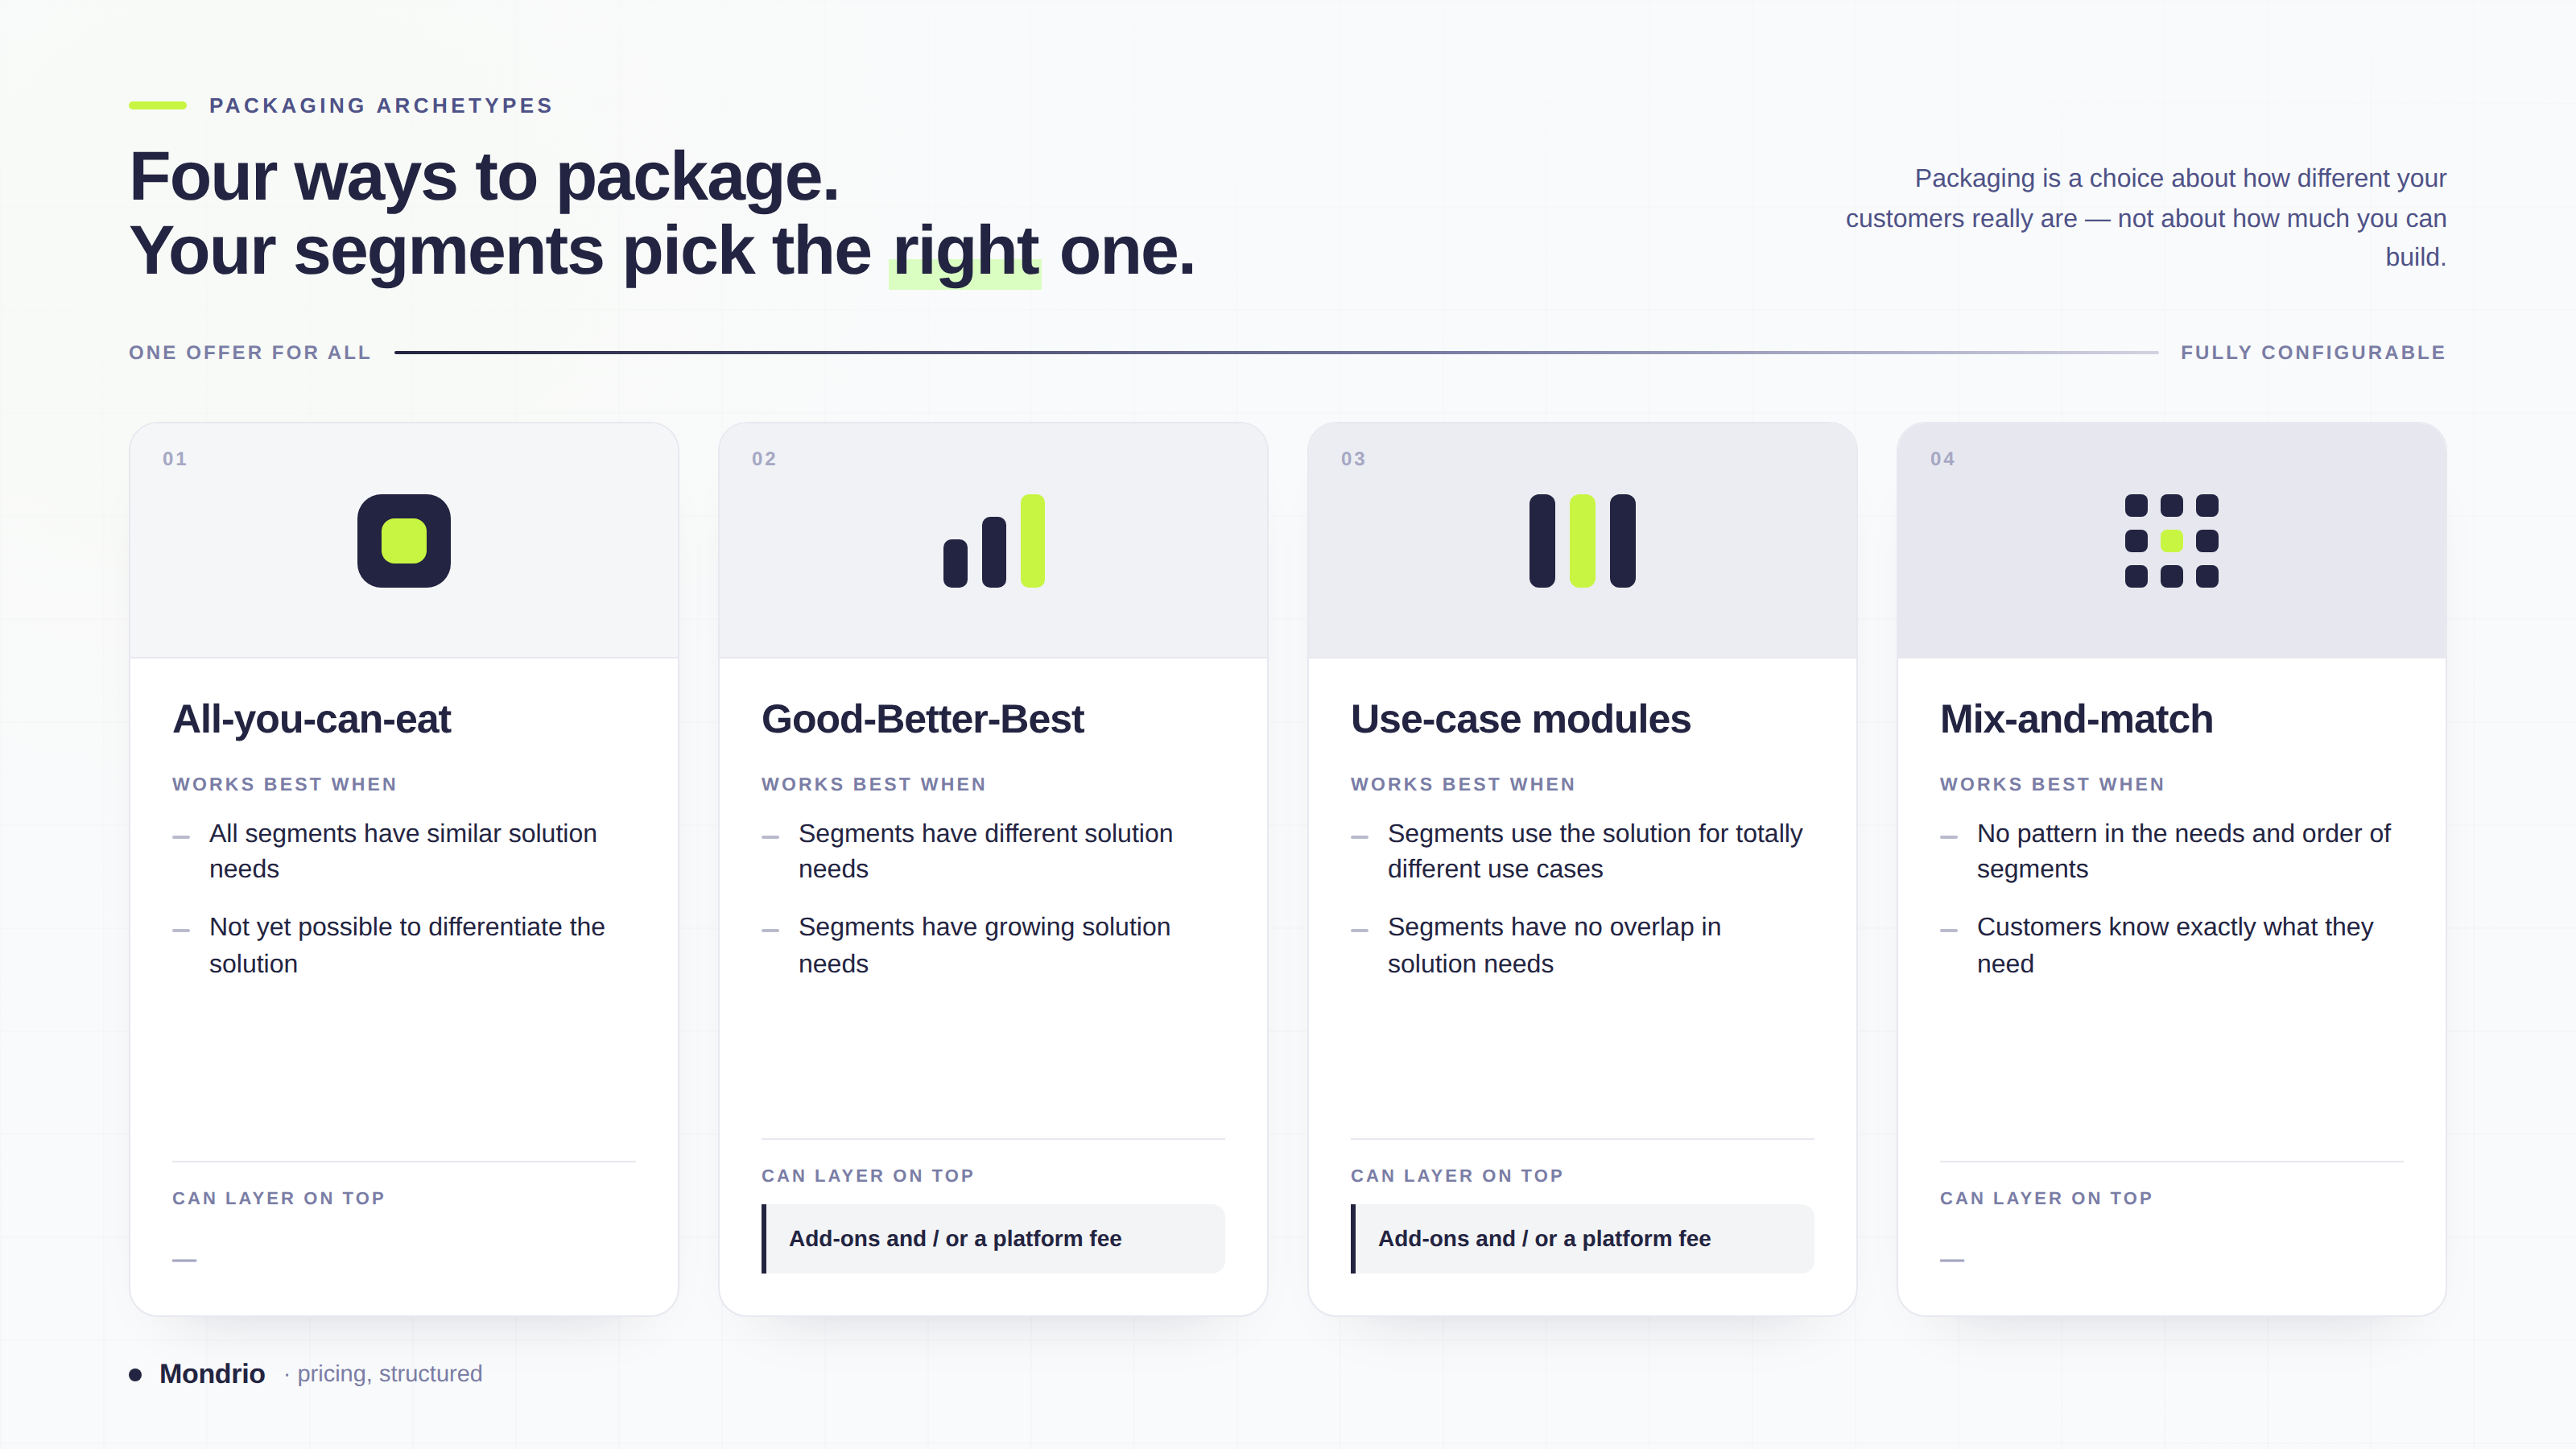Image resolution: width=2576 pixels, height=1449 pixels.
Task: Click the FULLY CONFIGURABLE label
Action: [2313, 352]
